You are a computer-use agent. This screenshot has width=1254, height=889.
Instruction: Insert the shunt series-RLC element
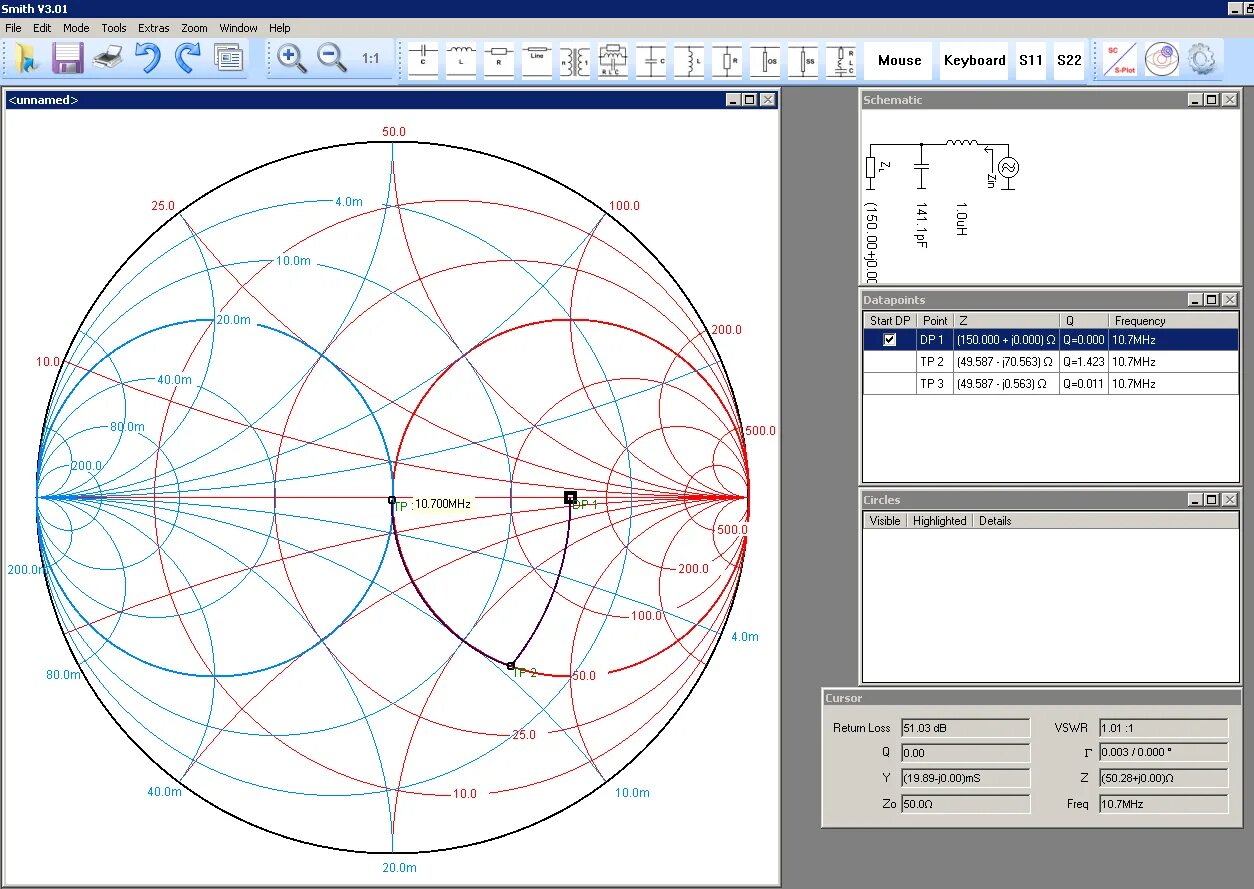pyautogui.click(x=841, y=61)
